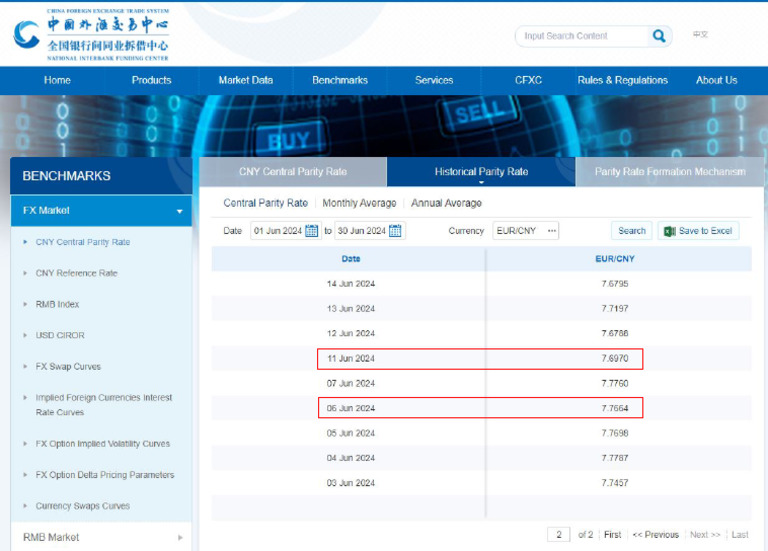
Task: Switch to Parity Rate Formation Mechanism tab
Action: pyautogui.click(x=670, y=172)
